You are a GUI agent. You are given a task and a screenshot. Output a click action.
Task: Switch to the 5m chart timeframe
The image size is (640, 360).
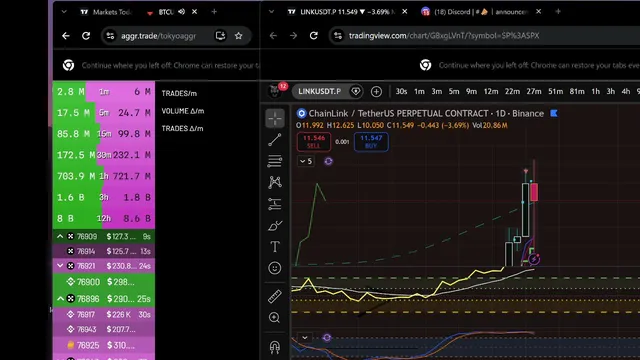tap(454, 91)
